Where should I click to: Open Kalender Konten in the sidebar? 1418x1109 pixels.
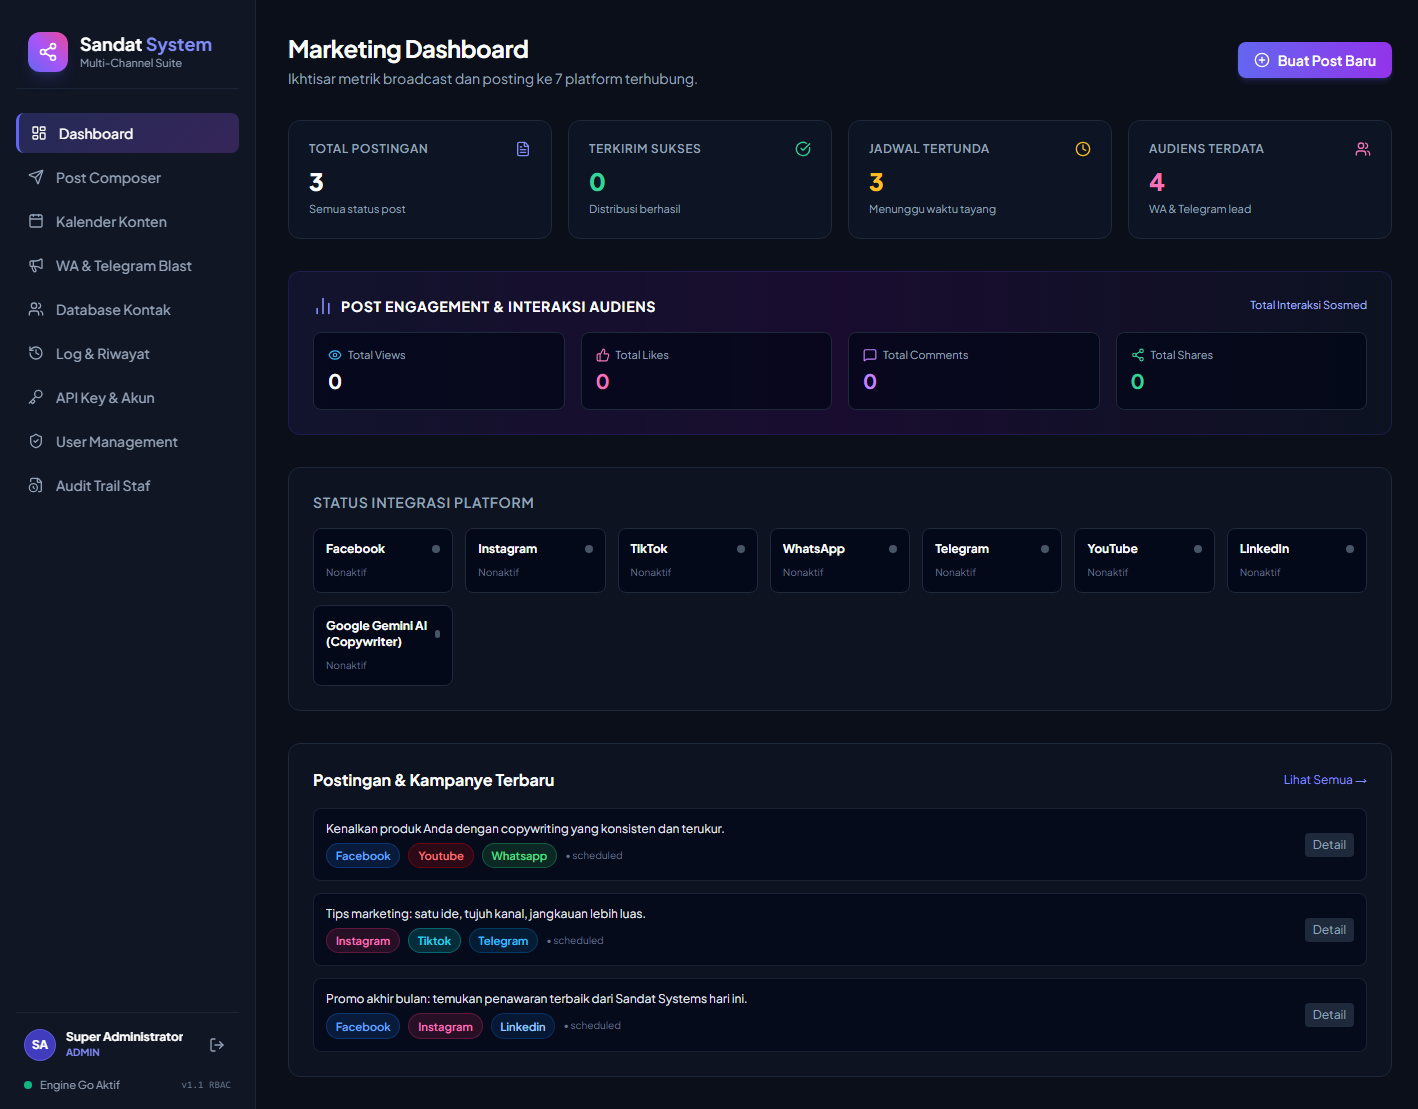[x=128, y=221]
